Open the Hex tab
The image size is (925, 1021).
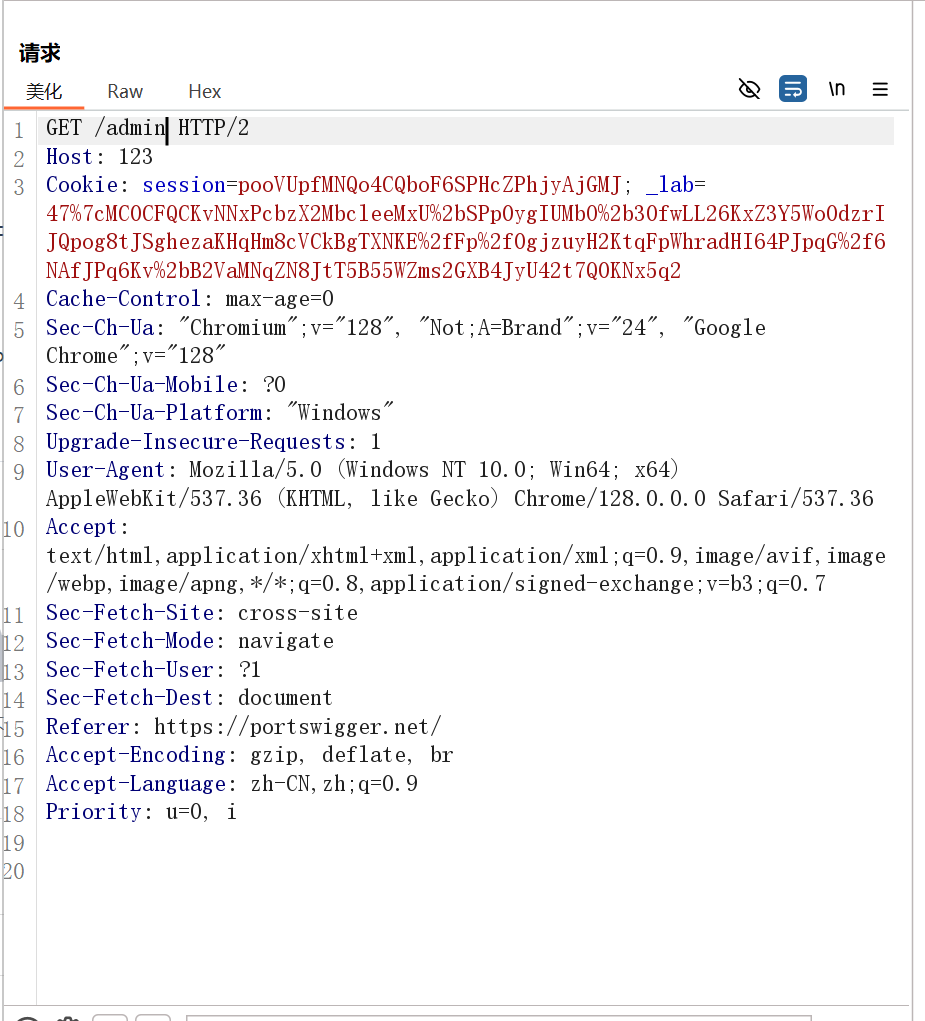click(x=204, y=92)
